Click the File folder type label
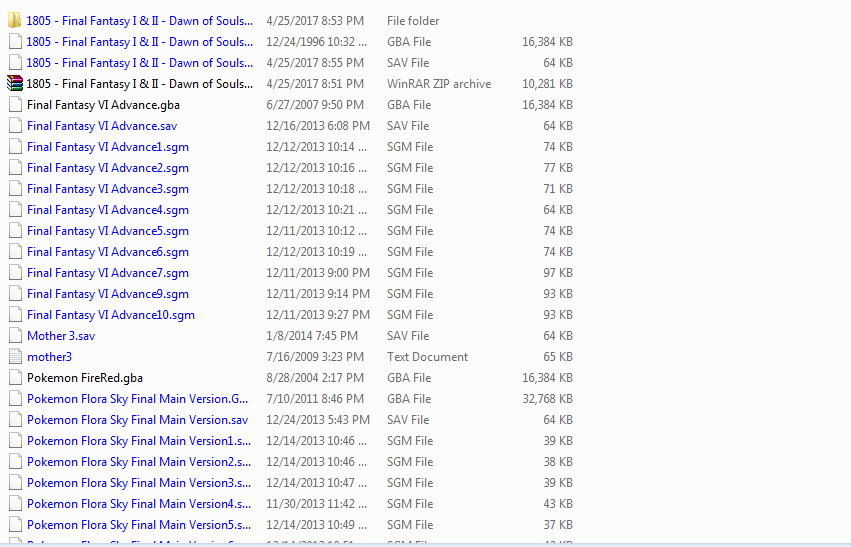The width and height of the screenshot is (851, 547). click(413, 21)
